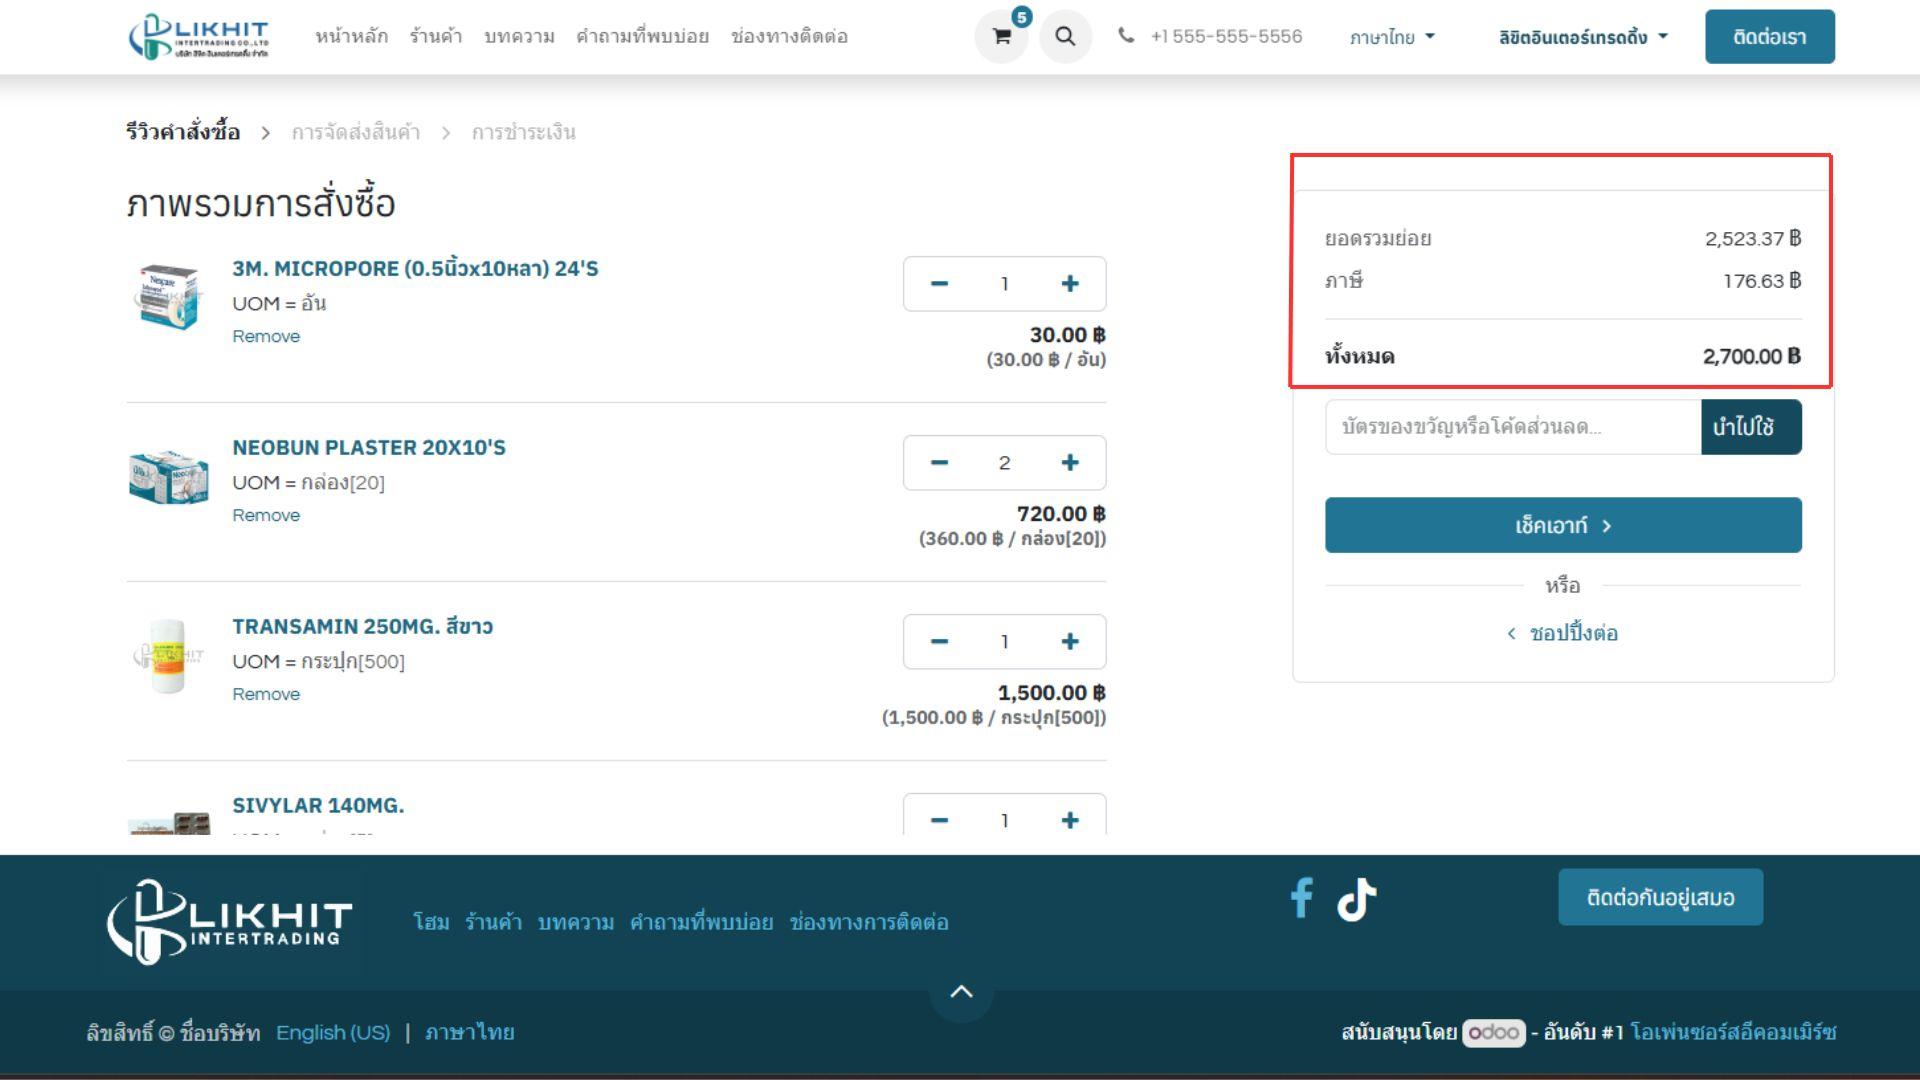
Task: Open SIVYLAR 140MG. title link
Action: tap(318, 806)
